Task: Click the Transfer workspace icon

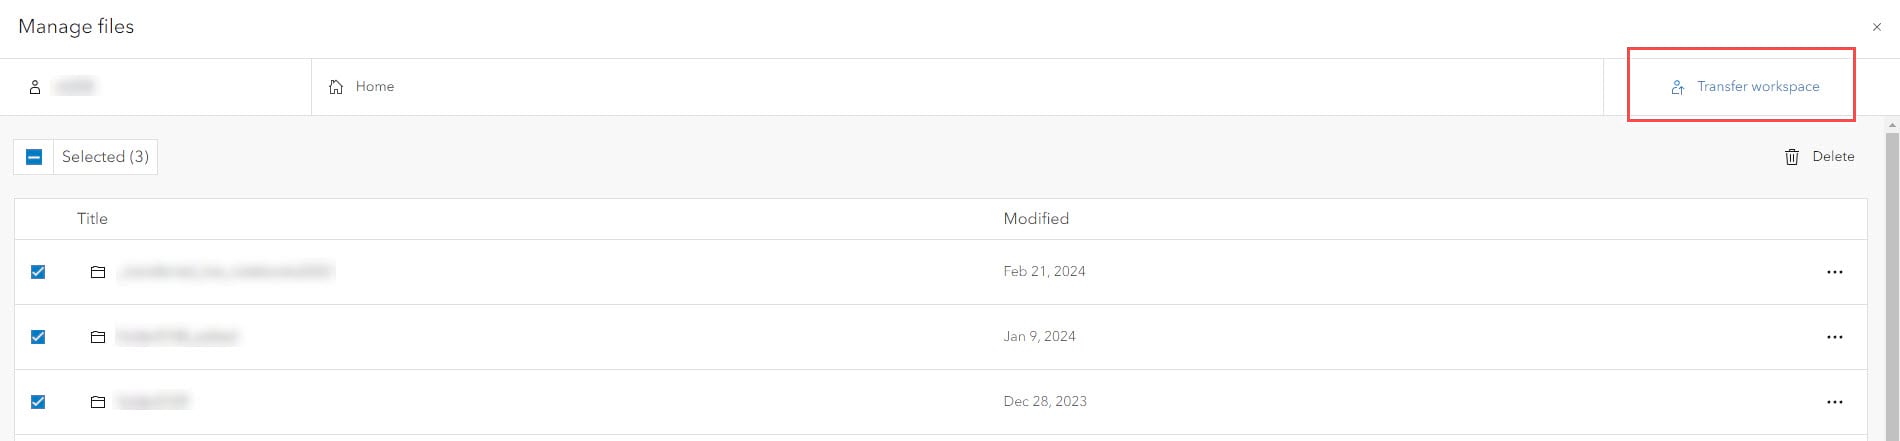Action: coord(1678,88)
